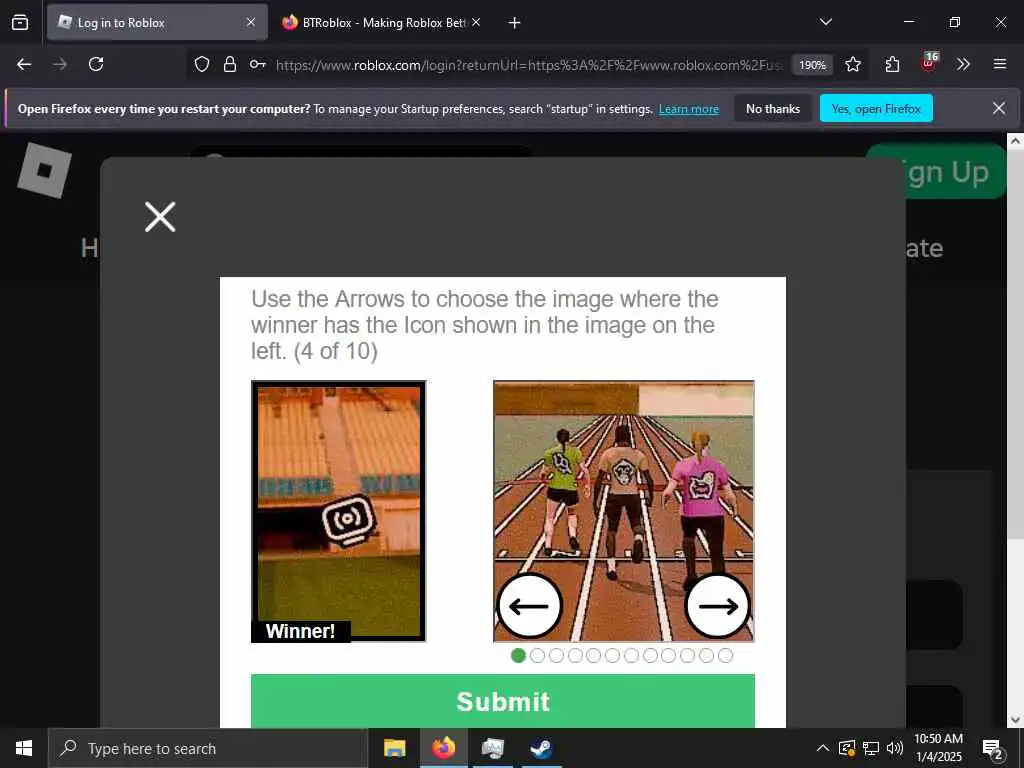Close the Log in to Roblox tab
The image size is (1024, 768).
click(251, 23)
